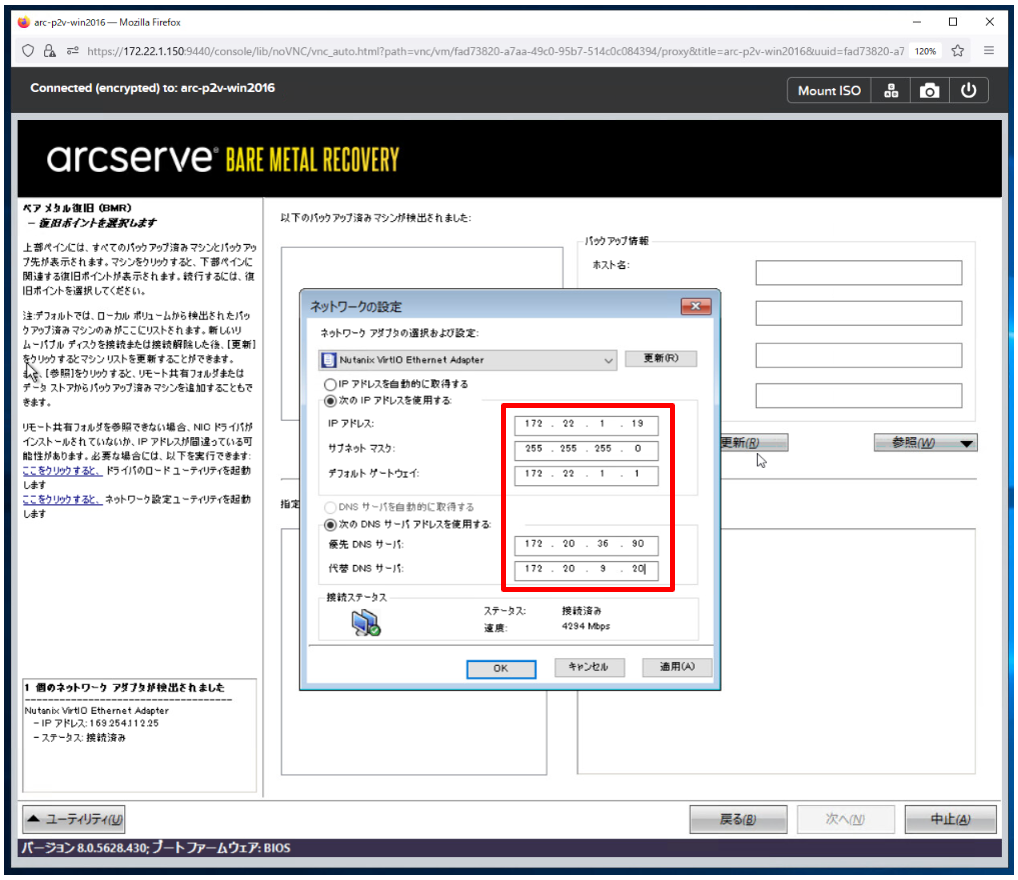Click the padlock site security icon
Image resolution: width=1018 pixels, height=880 pixels.
tap(49, 51)
